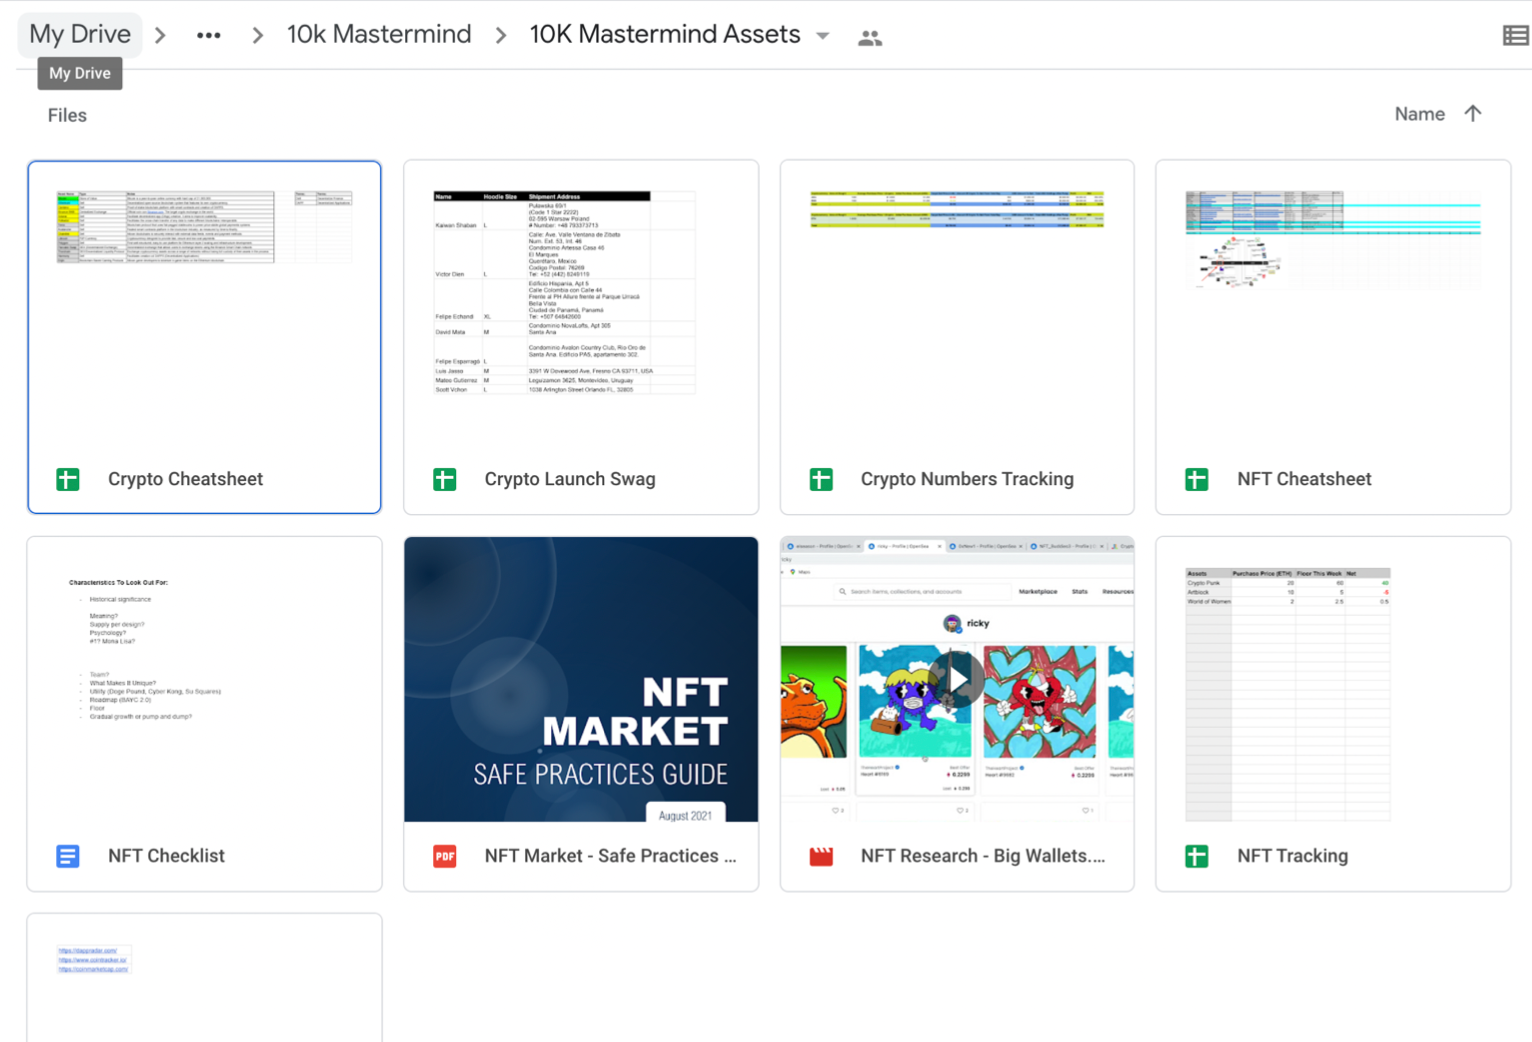Viewport: 1532px width, 1042px height.
Task: Select the Crypto Launch Swag preview thumbnail
Action: click(581, 303)
